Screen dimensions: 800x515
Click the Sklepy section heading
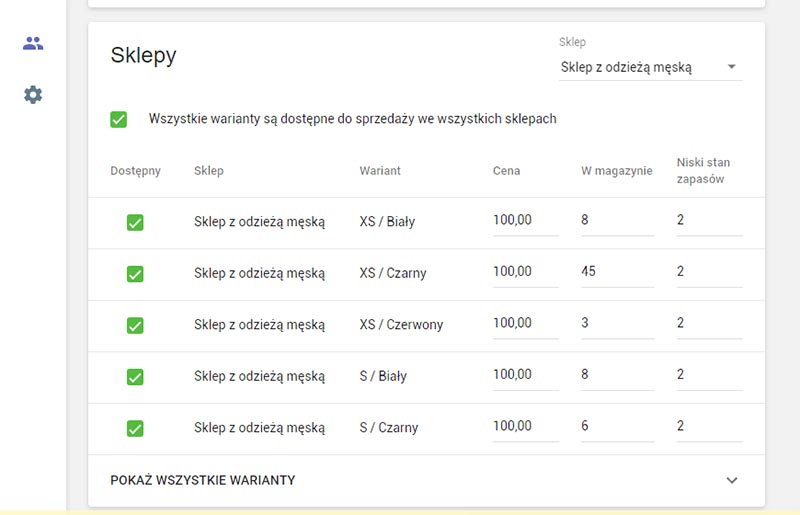pyautogui.click(x=143, y=55)
